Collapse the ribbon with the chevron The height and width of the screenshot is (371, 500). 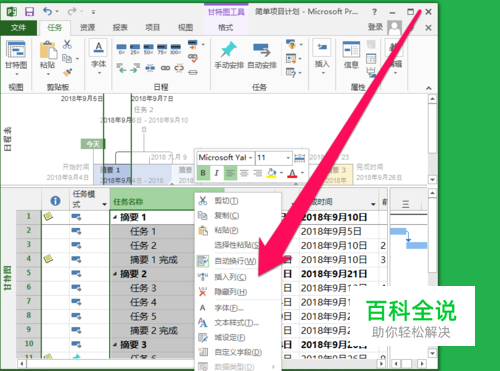tap(429, 88)
